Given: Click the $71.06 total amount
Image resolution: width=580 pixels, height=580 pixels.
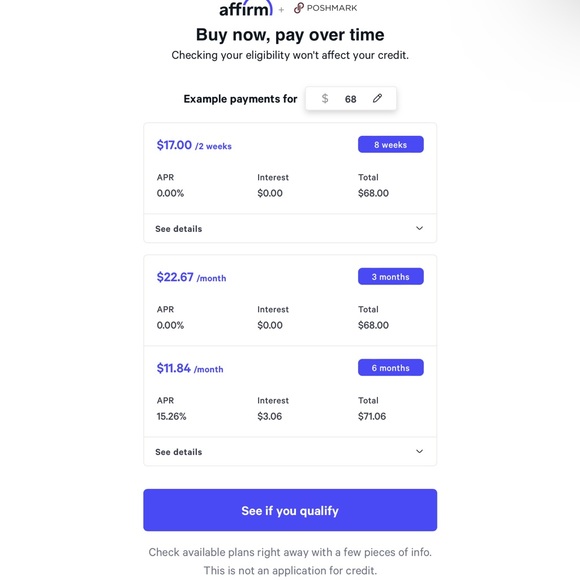Looking at the screenshot, I should 372,417.
